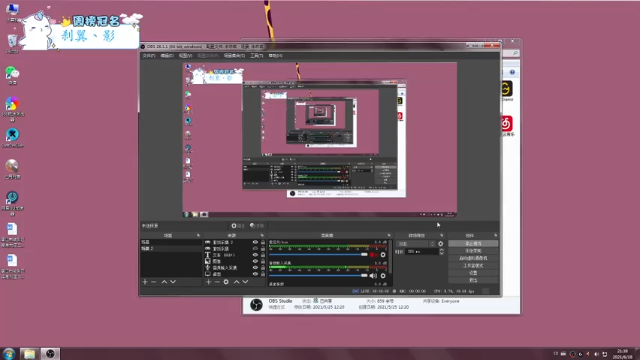Open the scene transition type dropdown
The image size is (640, 360).
click(x=416, y=244)
